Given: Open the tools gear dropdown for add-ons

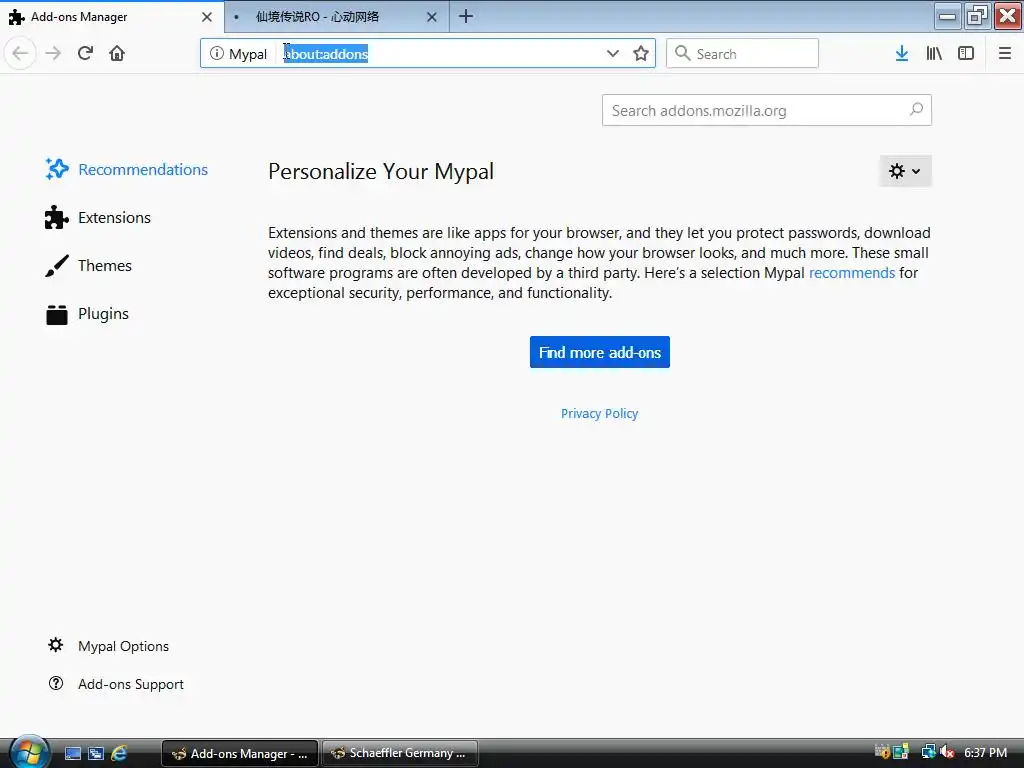Looking at the screenshot, I should (905, 171).
